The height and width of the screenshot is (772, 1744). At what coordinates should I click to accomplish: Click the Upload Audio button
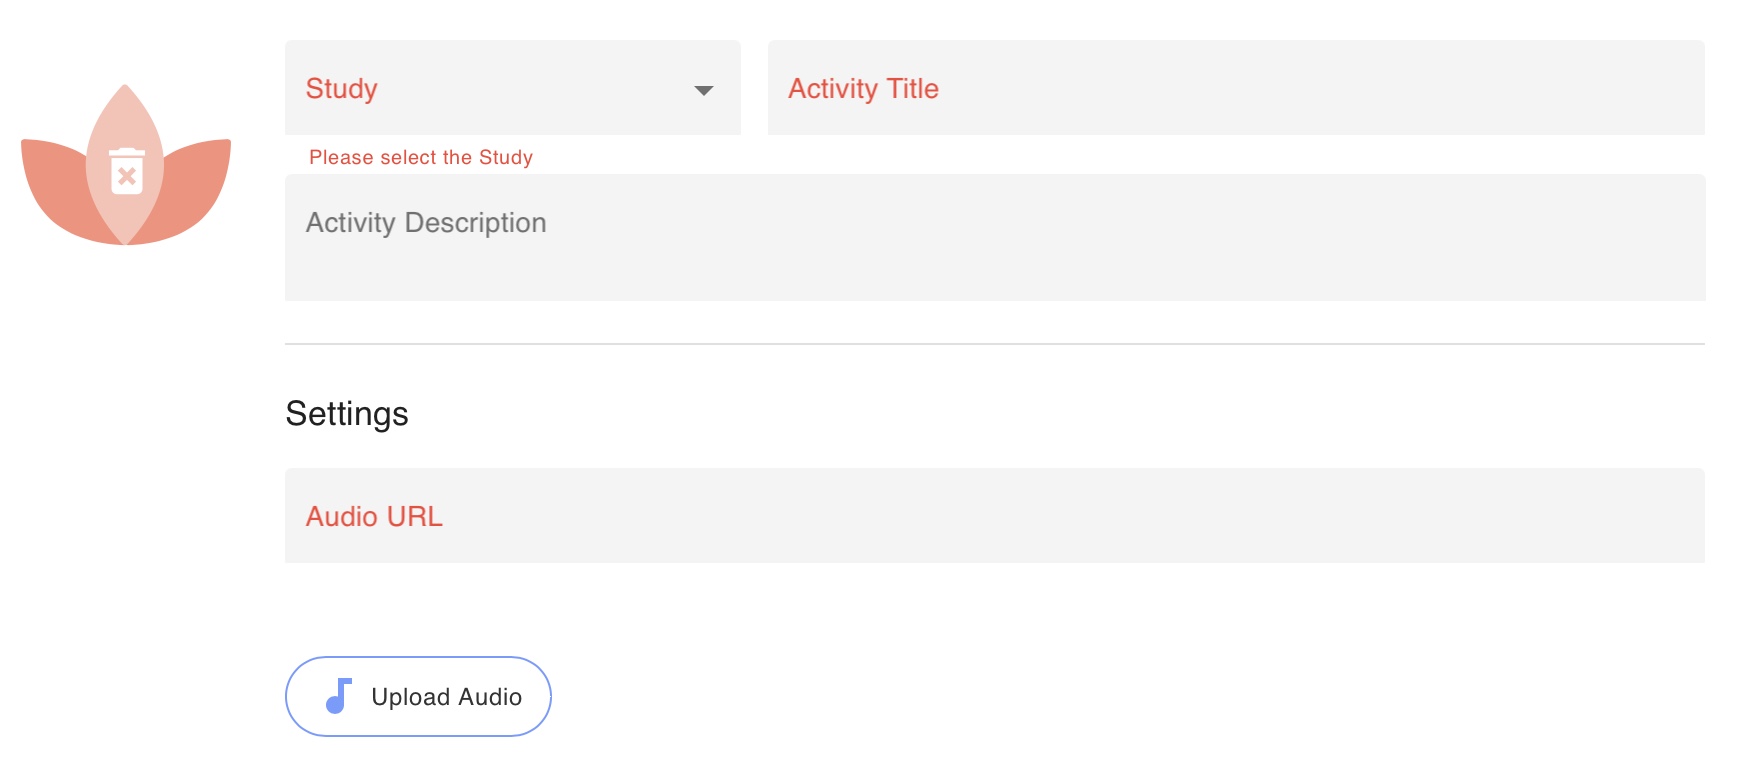pos(418,697)
